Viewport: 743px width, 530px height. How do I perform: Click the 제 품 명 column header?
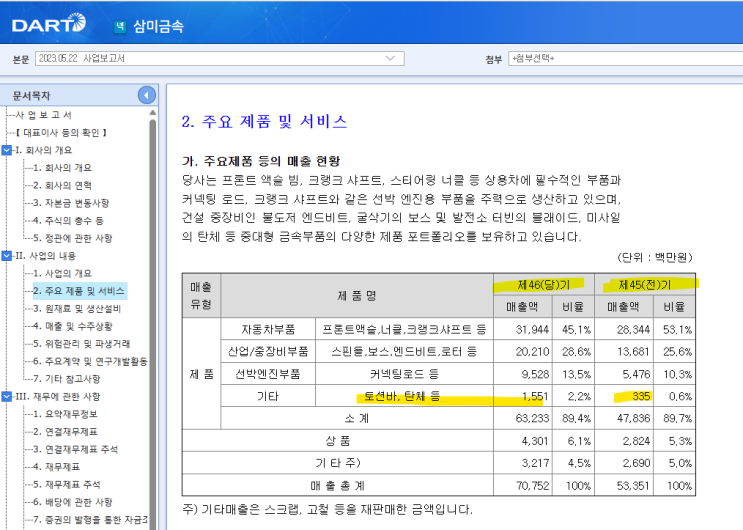click(x=357, y=296)
